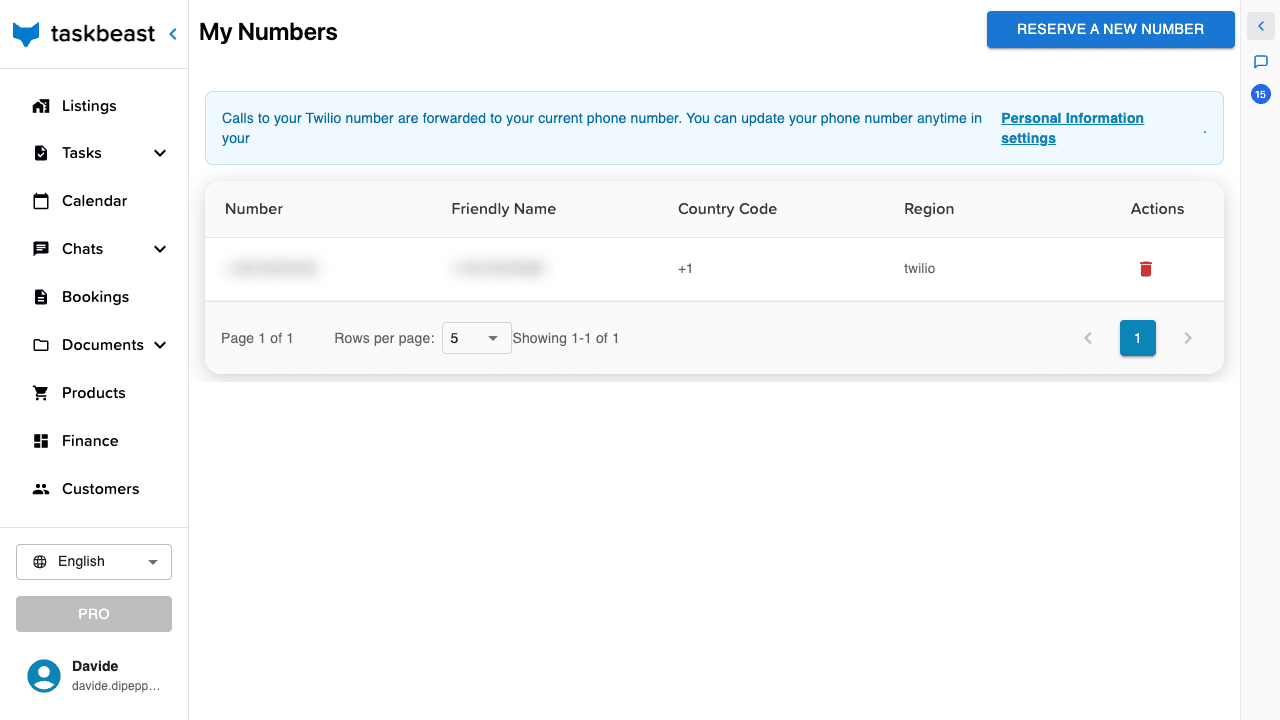The image size is (1280, 720).
Task: Click the Finance dashboard icon
Action: click(x=41, y=441)
